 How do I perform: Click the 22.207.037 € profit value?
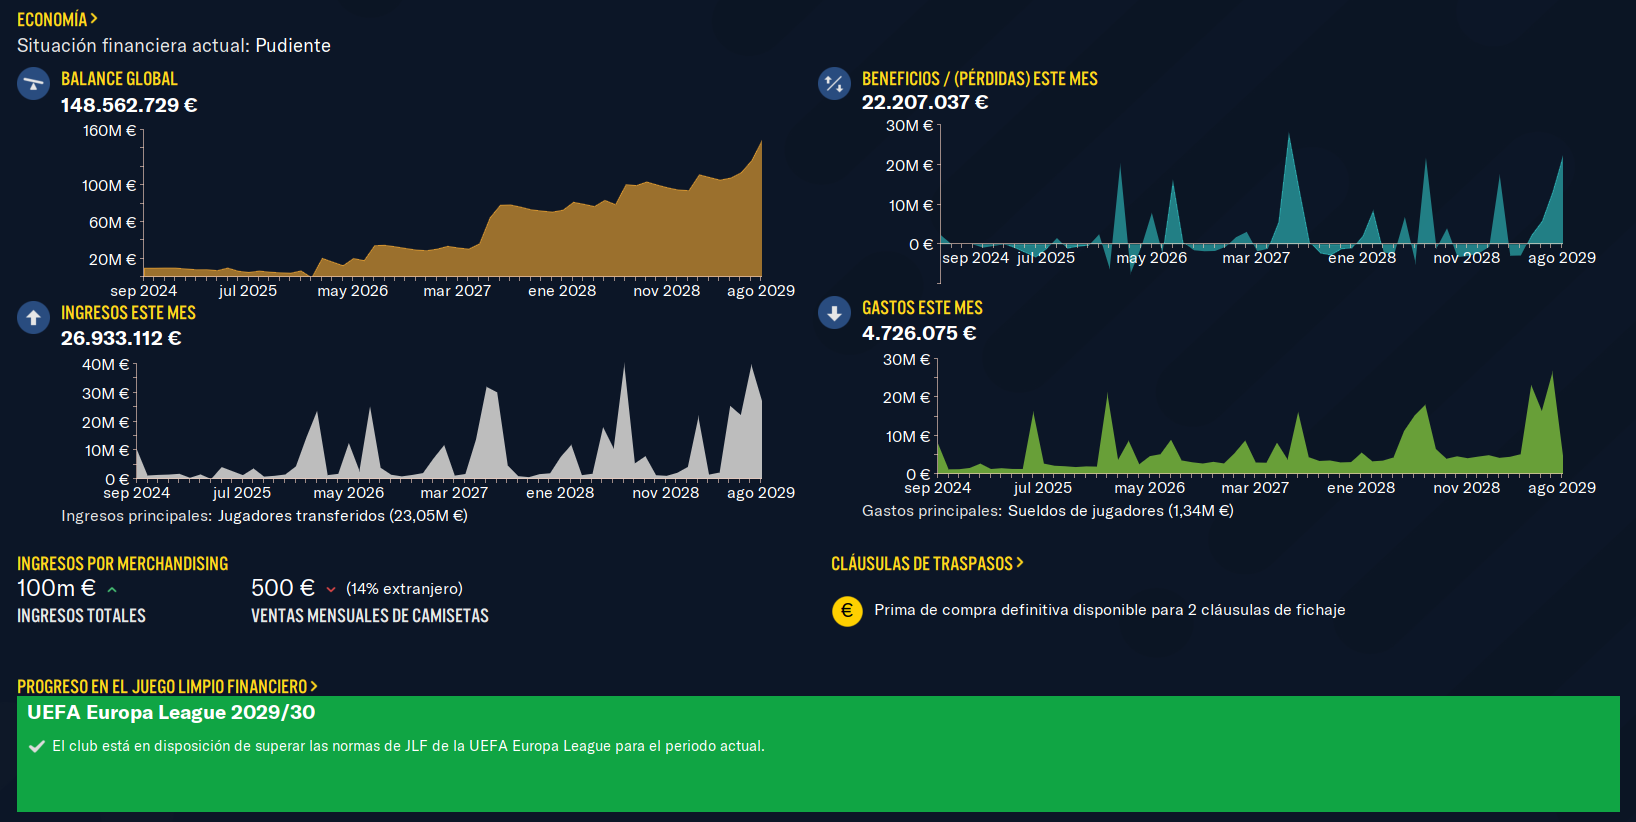pos(925,102)
